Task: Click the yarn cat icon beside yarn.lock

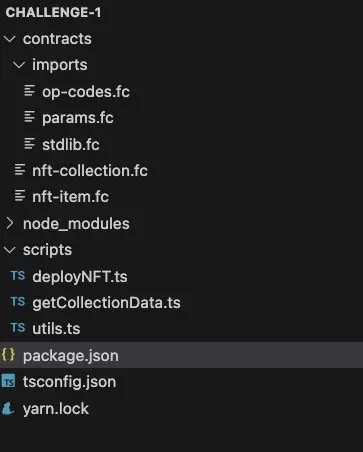Action: [x=8, y=408]
